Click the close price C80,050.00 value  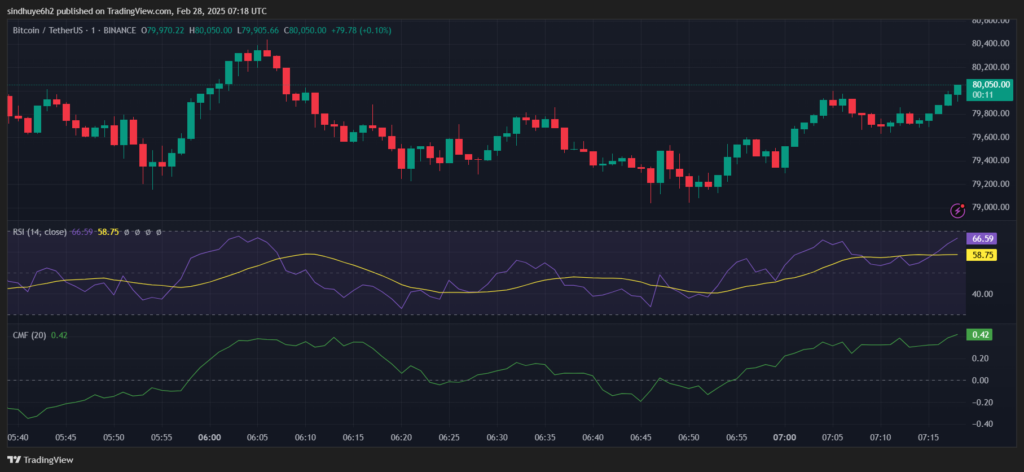point(307,31)
